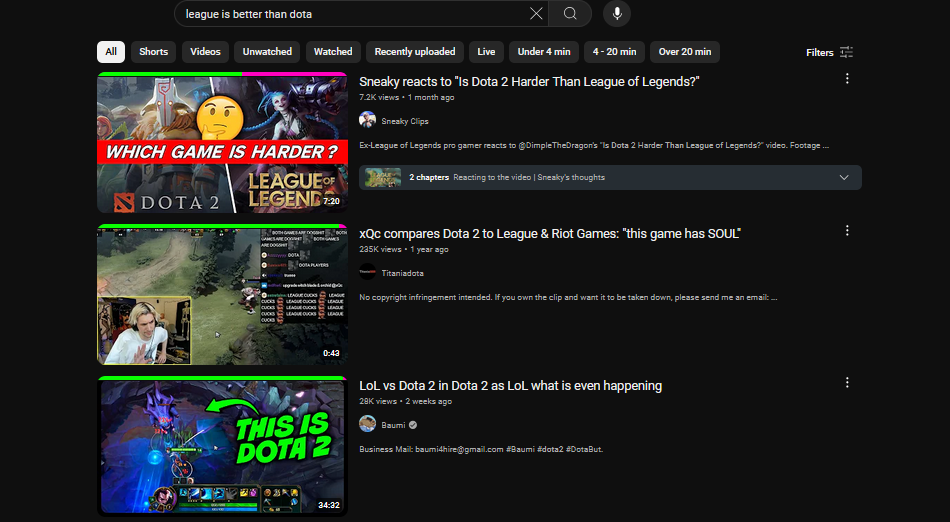Open more options for Sneaky reacts video
Viewport: 950px width, 522px height.
pos(847,79)
